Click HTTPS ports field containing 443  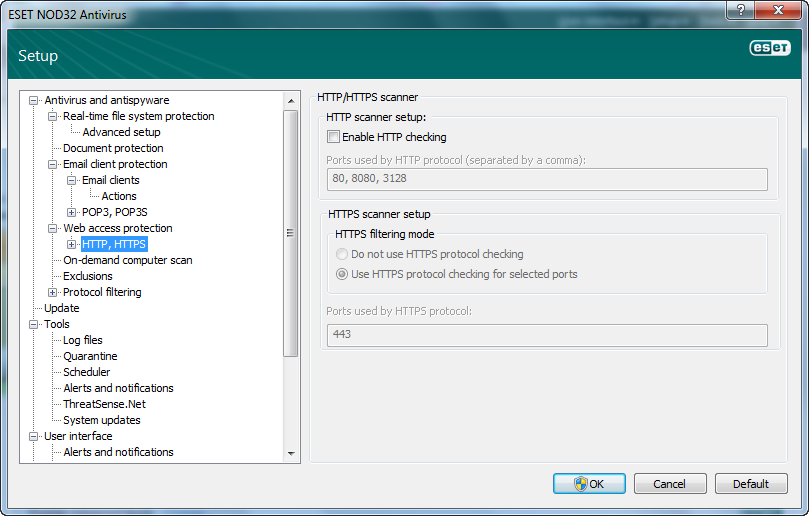click(547, 335)
